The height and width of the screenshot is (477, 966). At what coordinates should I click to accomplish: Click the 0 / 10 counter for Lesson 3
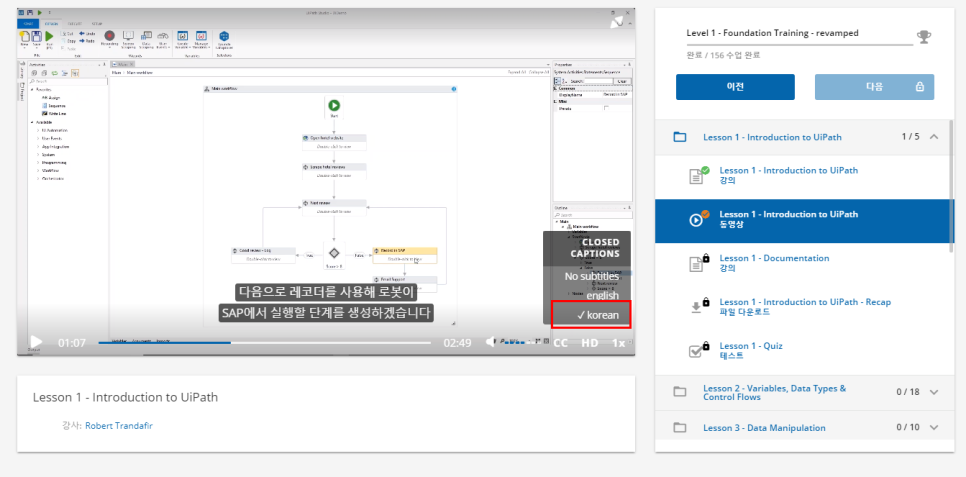(908, 427)
